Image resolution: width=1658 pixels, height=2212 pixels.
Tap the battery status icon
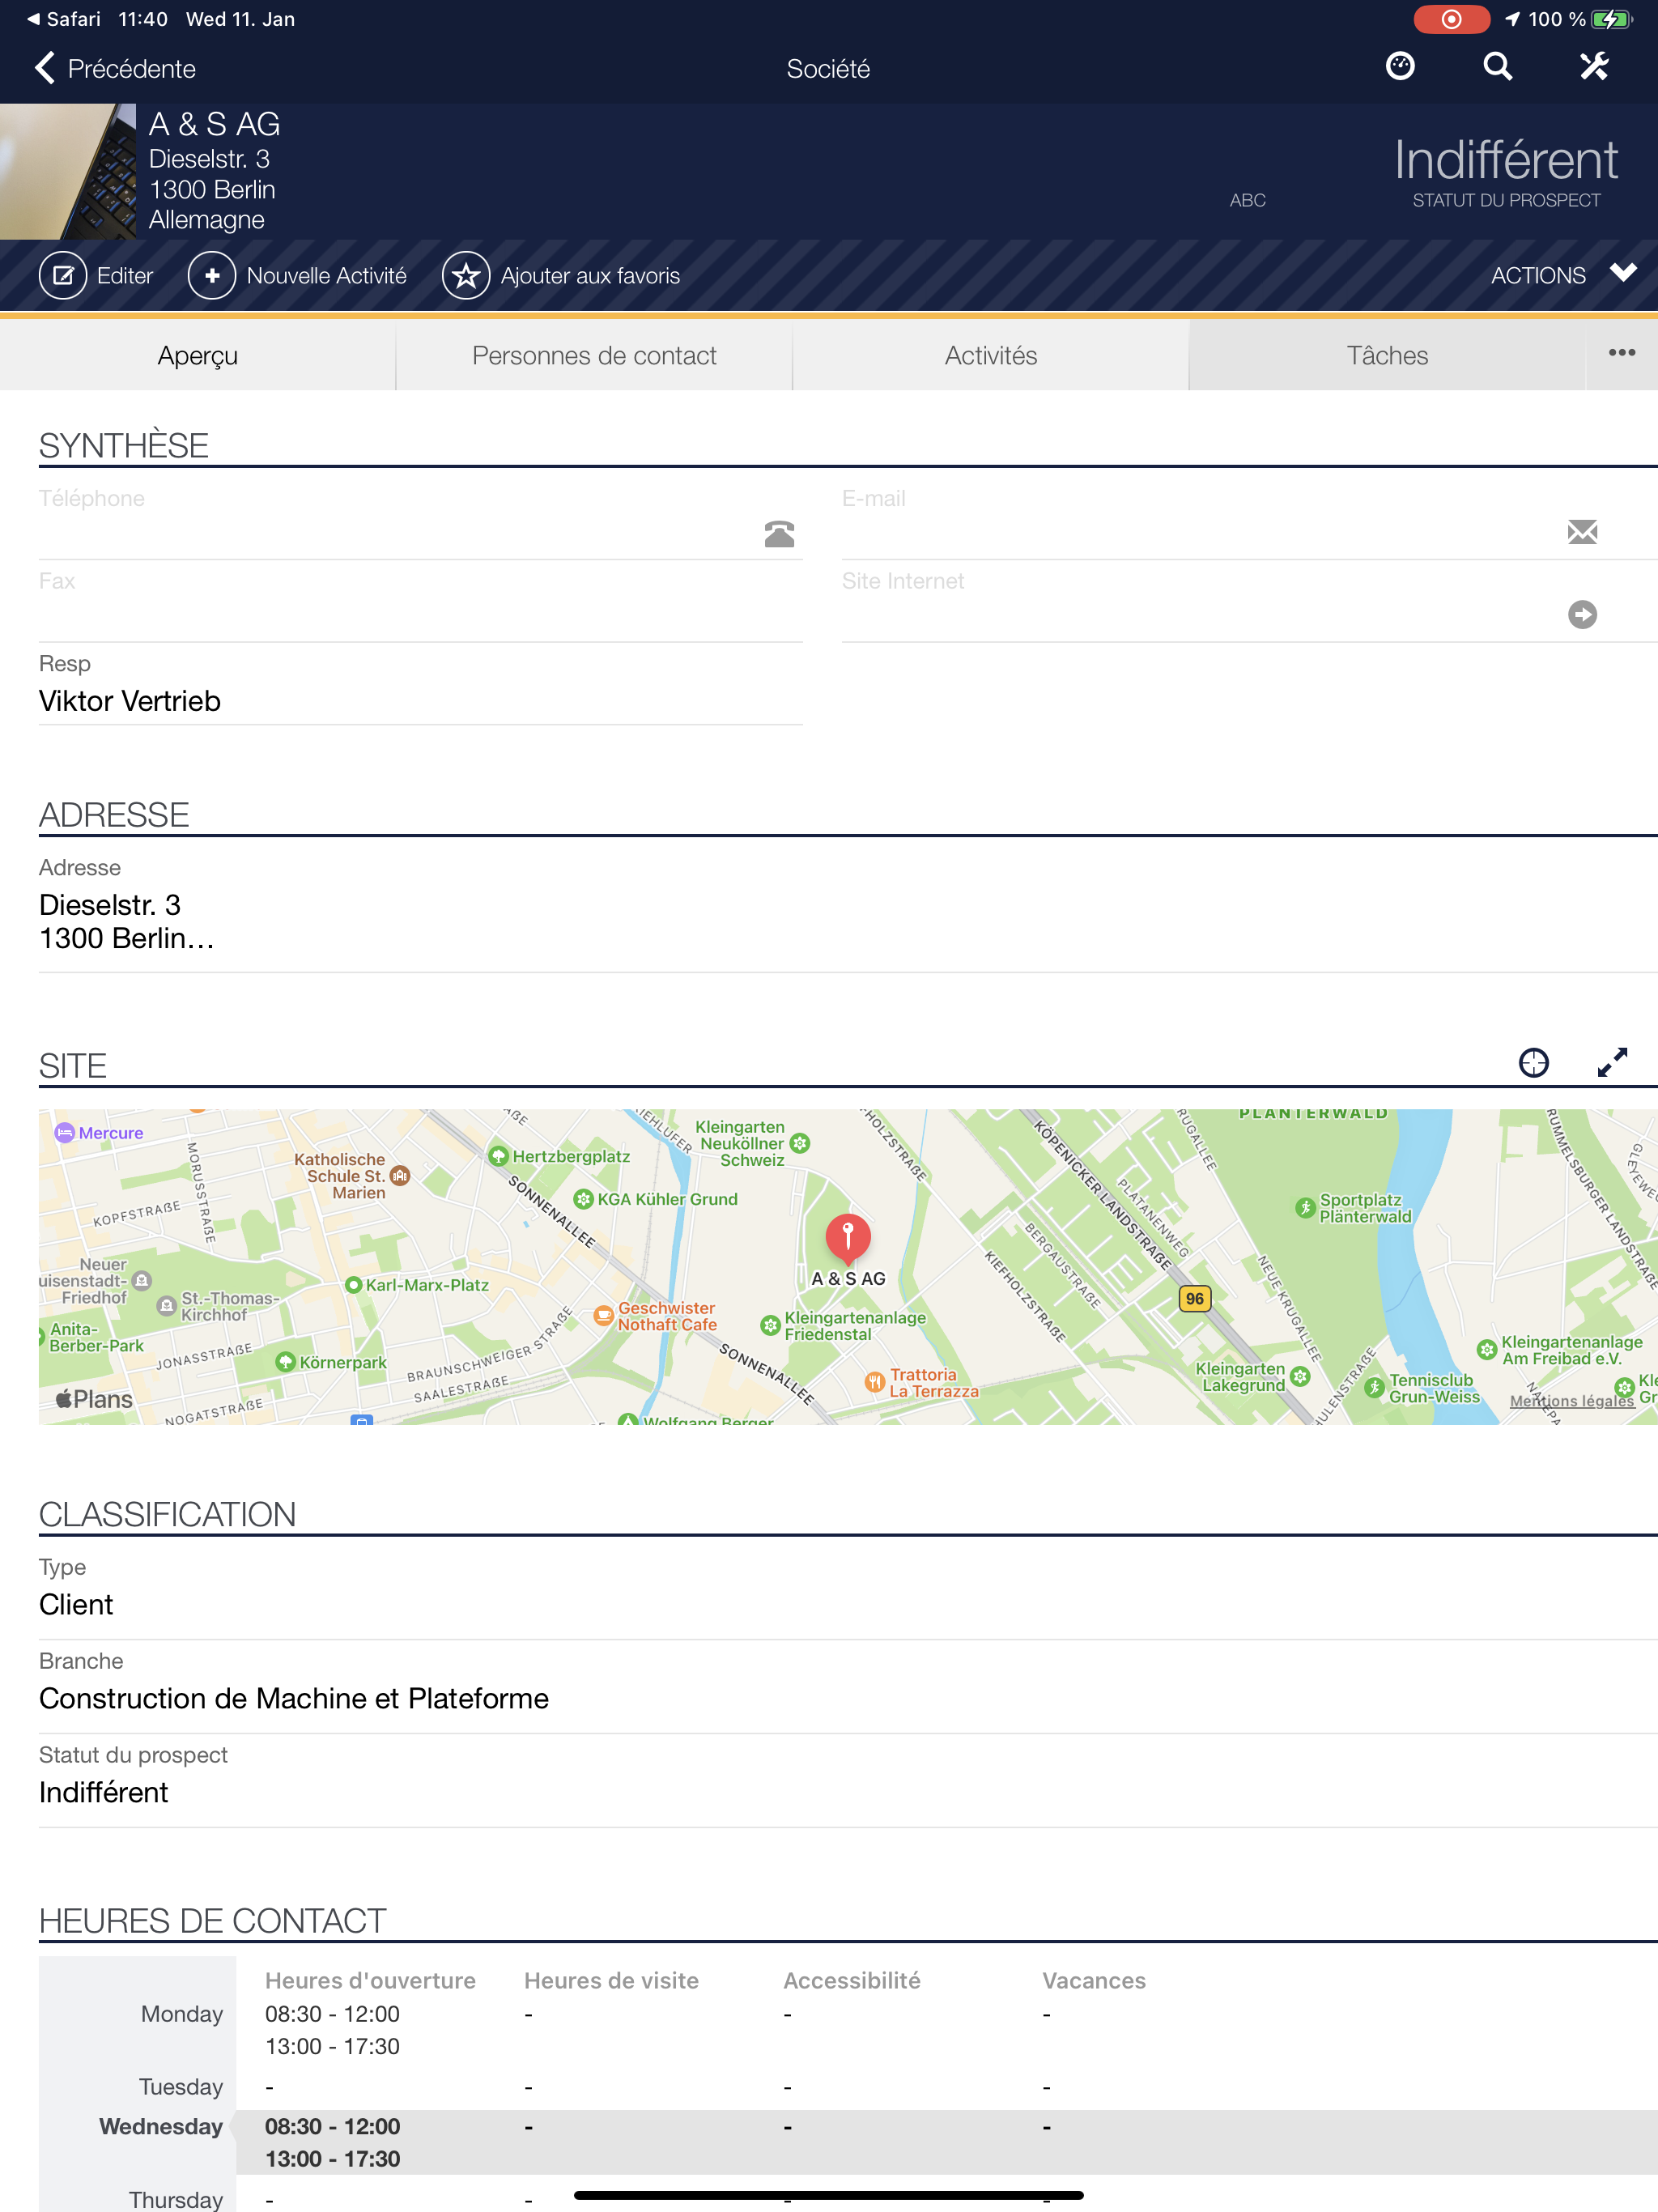tap(1611, 19)
